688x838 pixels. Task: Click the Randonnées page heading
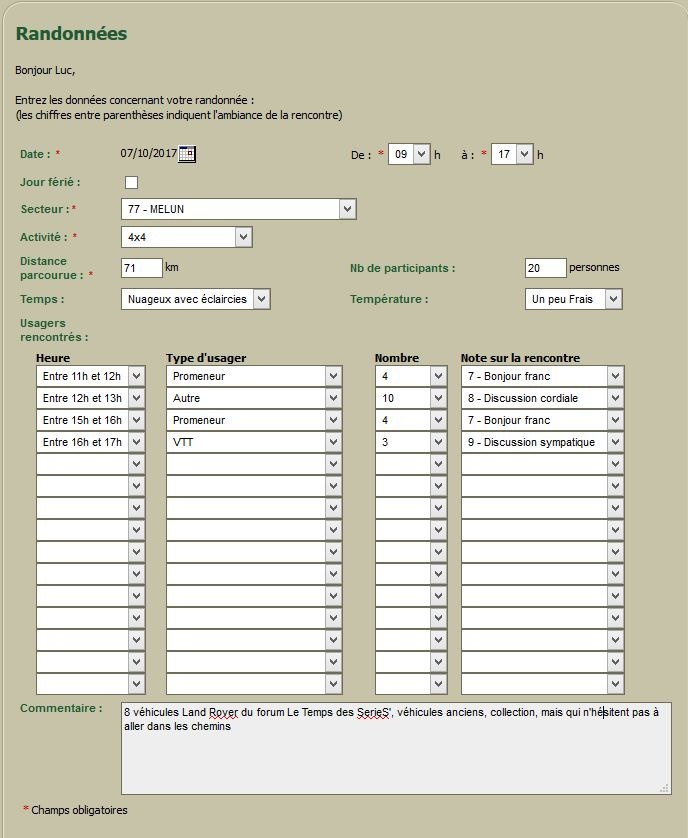point(72,34)
